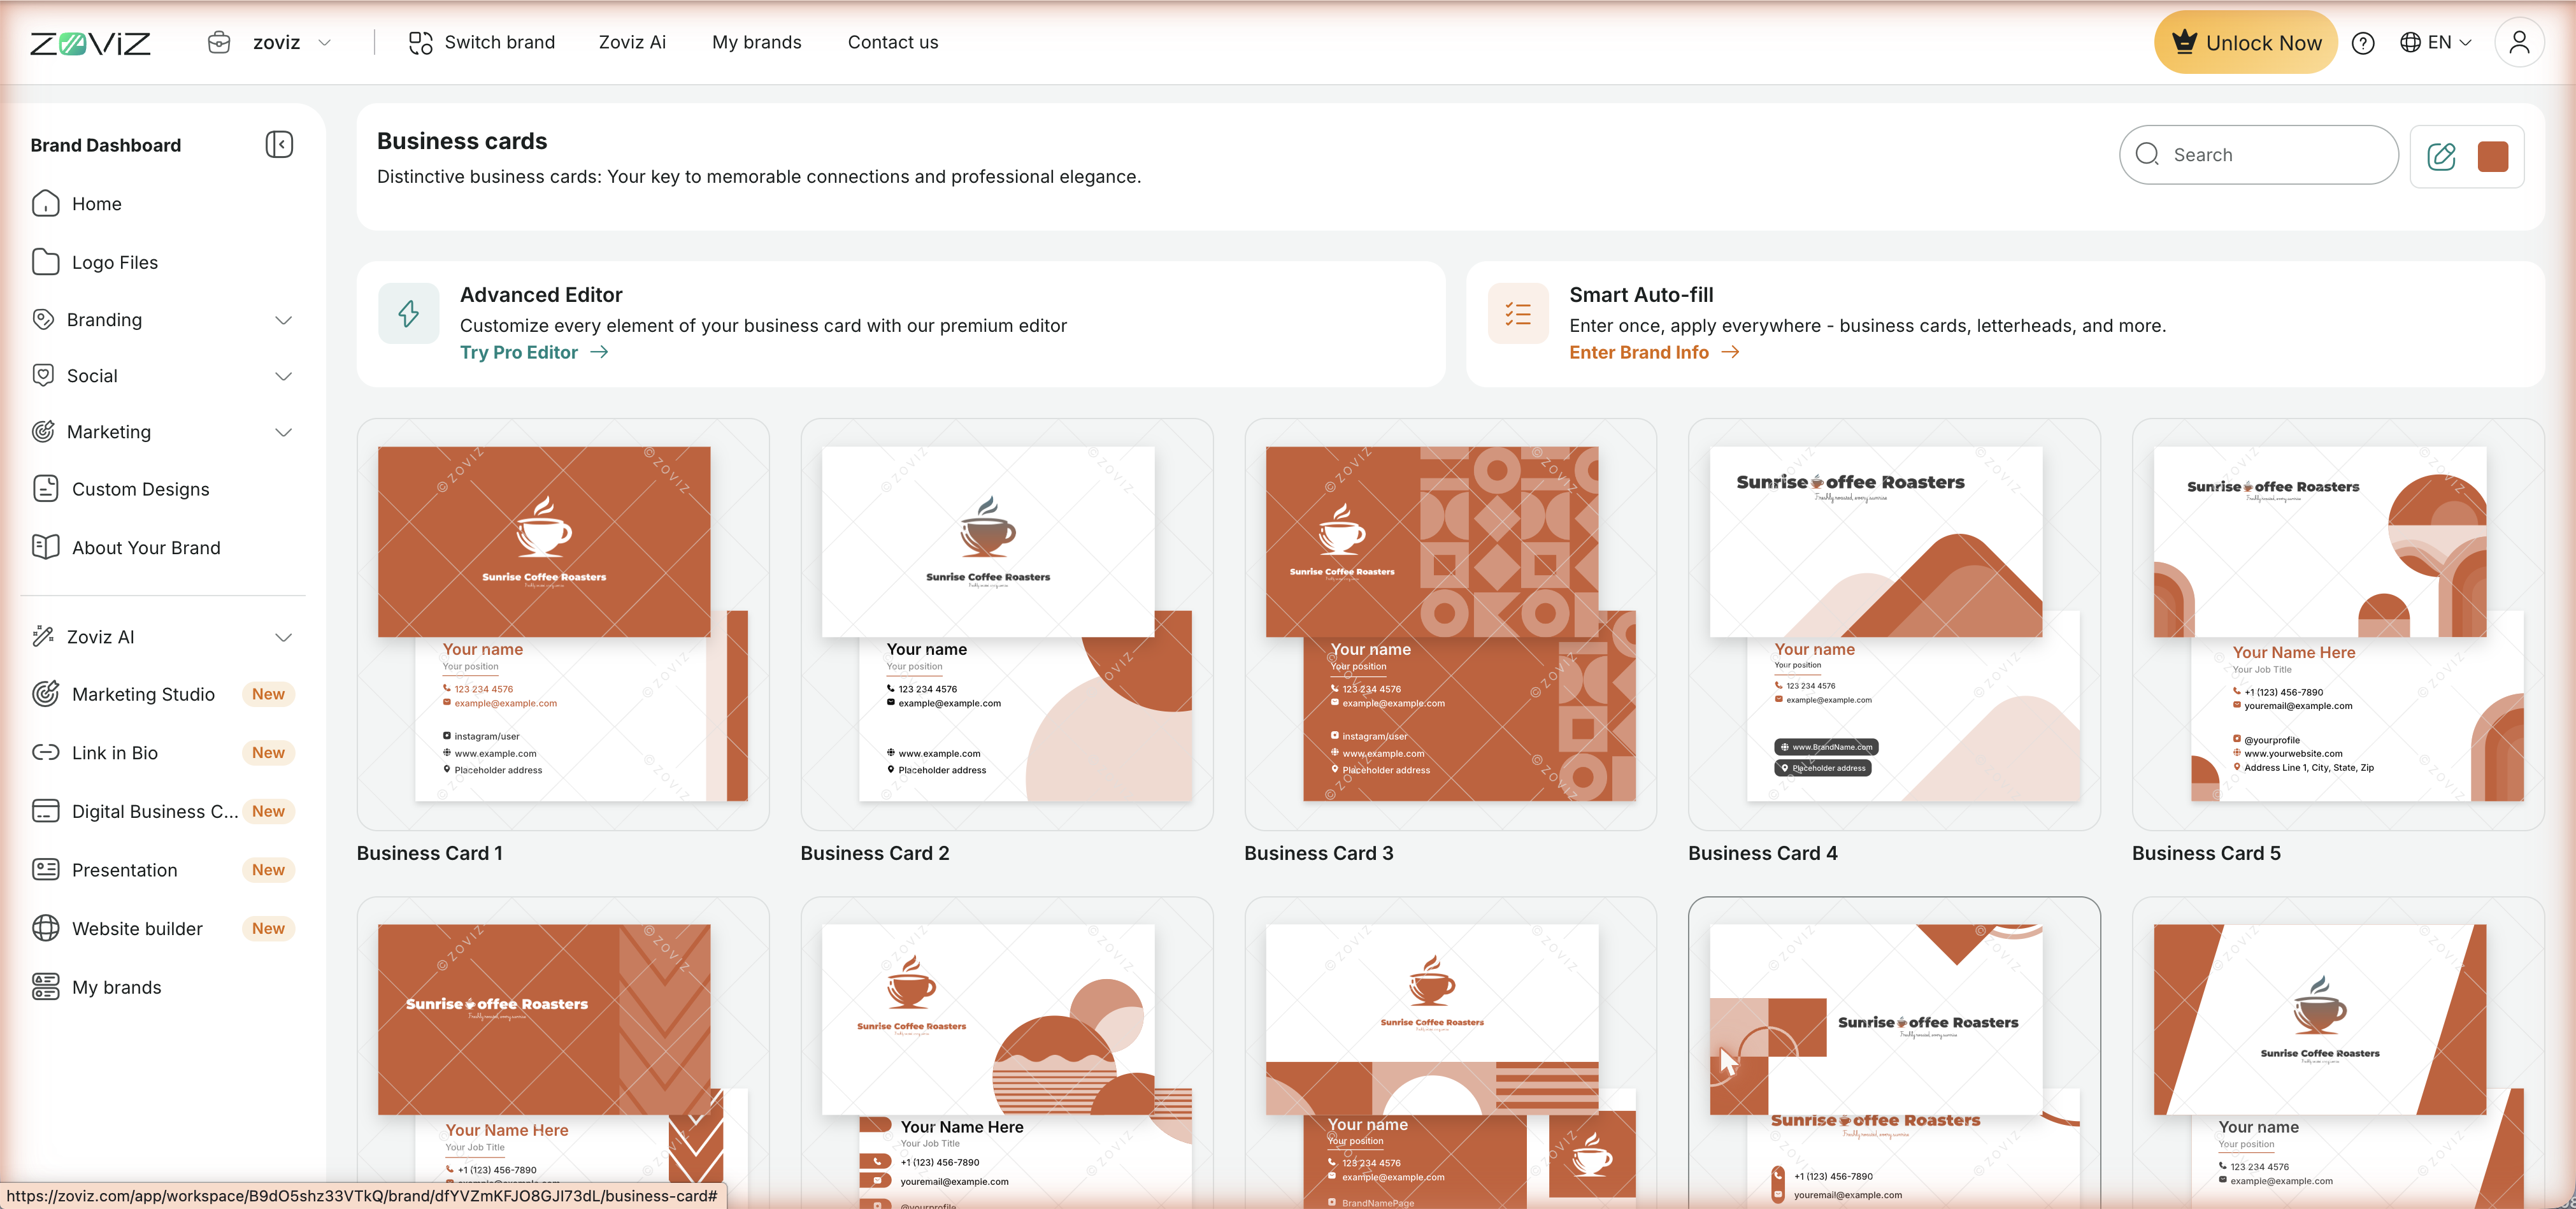
Task: Select the Business Card 1 template thumbnail
Action: coord(562,624)
